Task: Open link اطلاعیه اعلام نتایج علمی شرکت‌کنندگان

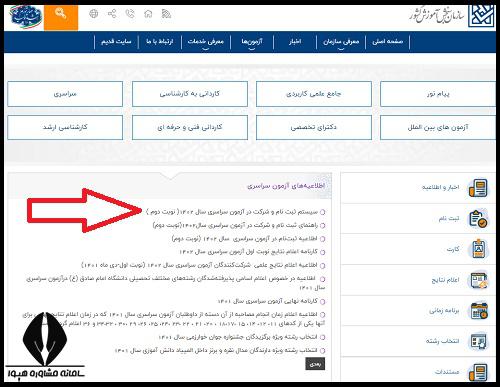Action: (x=200, y=265)
